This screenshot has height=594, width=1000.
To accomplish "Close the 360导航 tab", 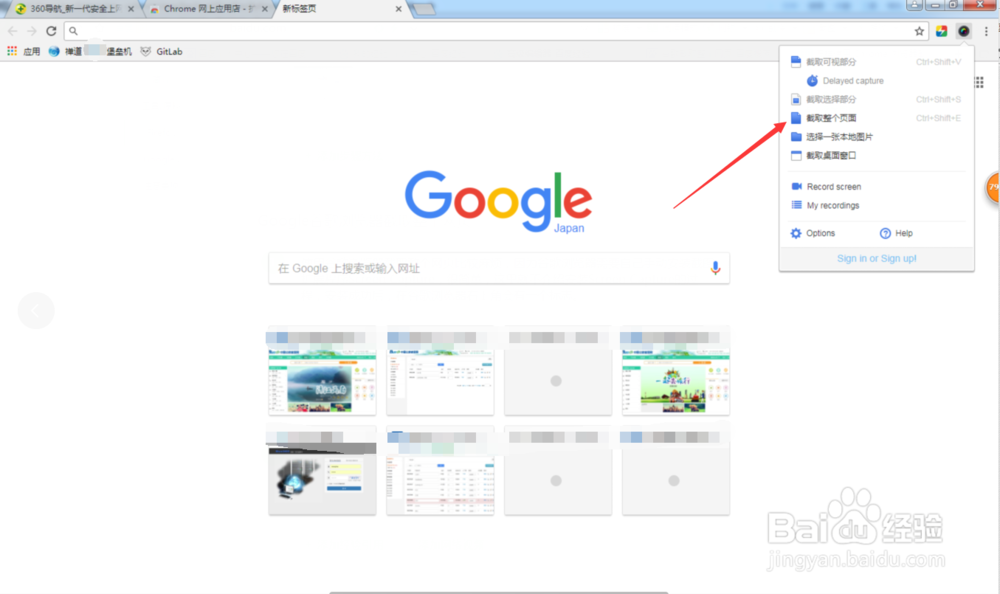I will (131, 9).
